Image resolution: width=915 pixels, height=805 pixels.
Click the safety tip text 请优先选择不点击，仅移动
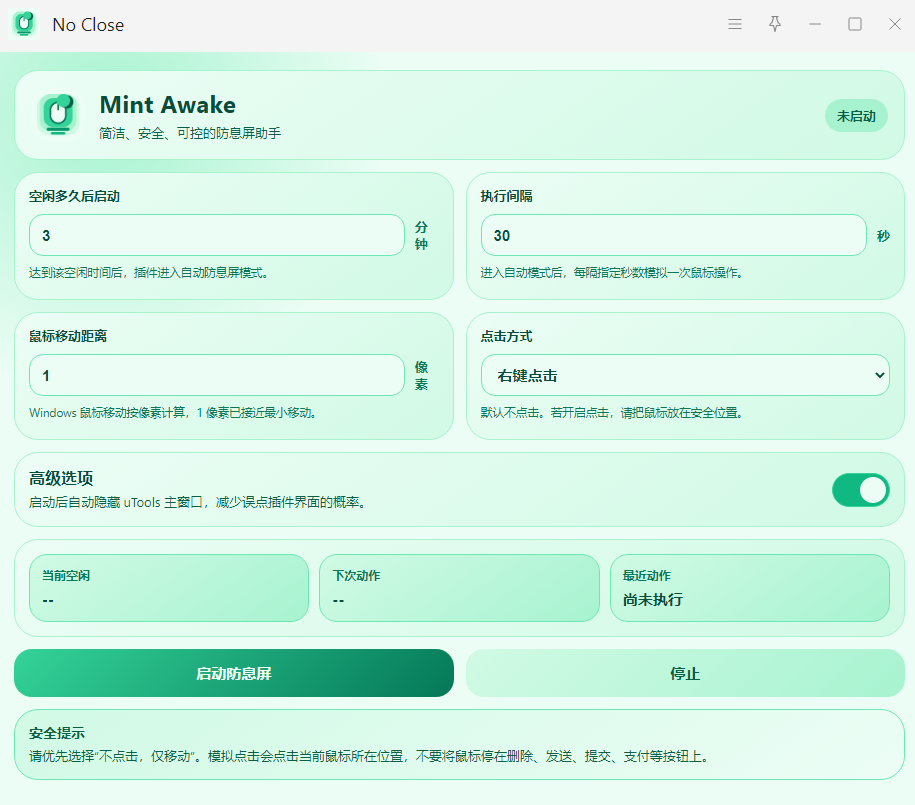(369, 756)
